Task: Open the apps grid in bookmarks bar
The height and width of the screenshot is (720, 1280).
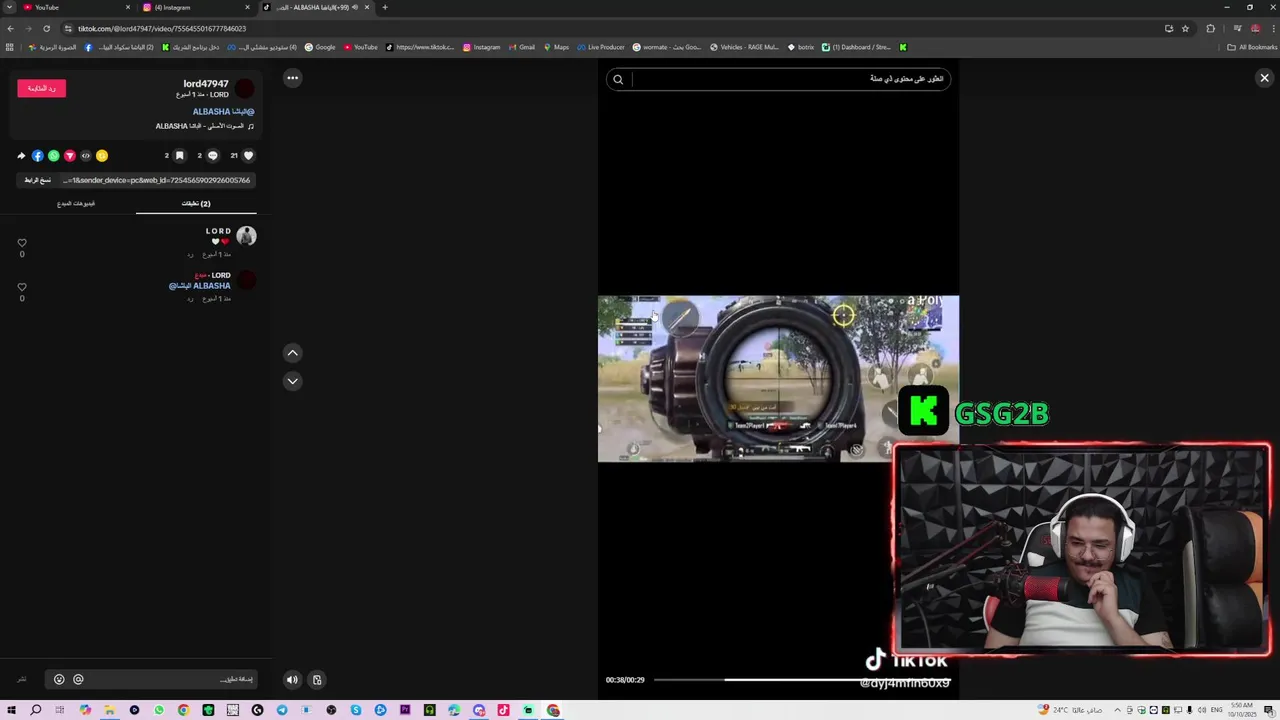Action: point(10,47)
